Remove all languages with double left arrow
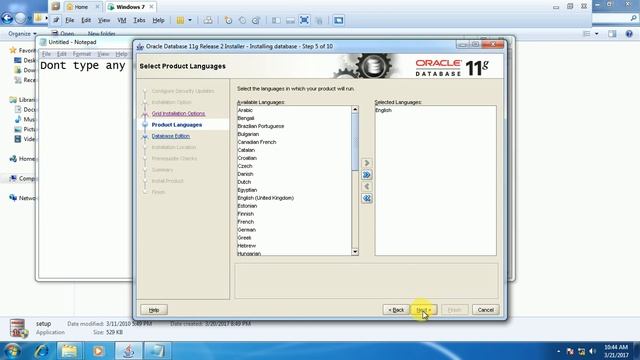Image resolution: width=640 pixels, height=360 pixels. click(x=367, y=198)
